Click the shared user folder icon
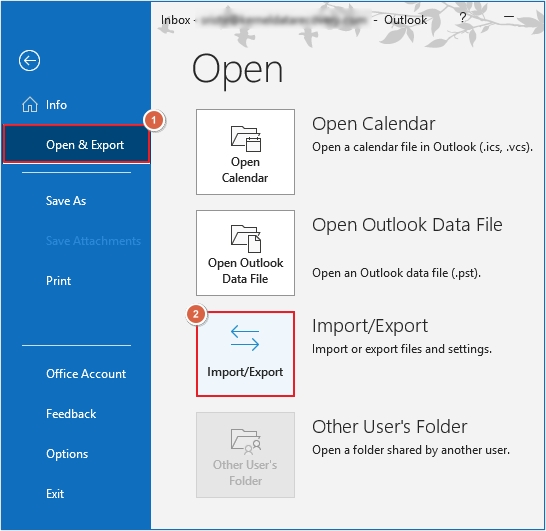 pyautogui.click(x=246, y=442)
